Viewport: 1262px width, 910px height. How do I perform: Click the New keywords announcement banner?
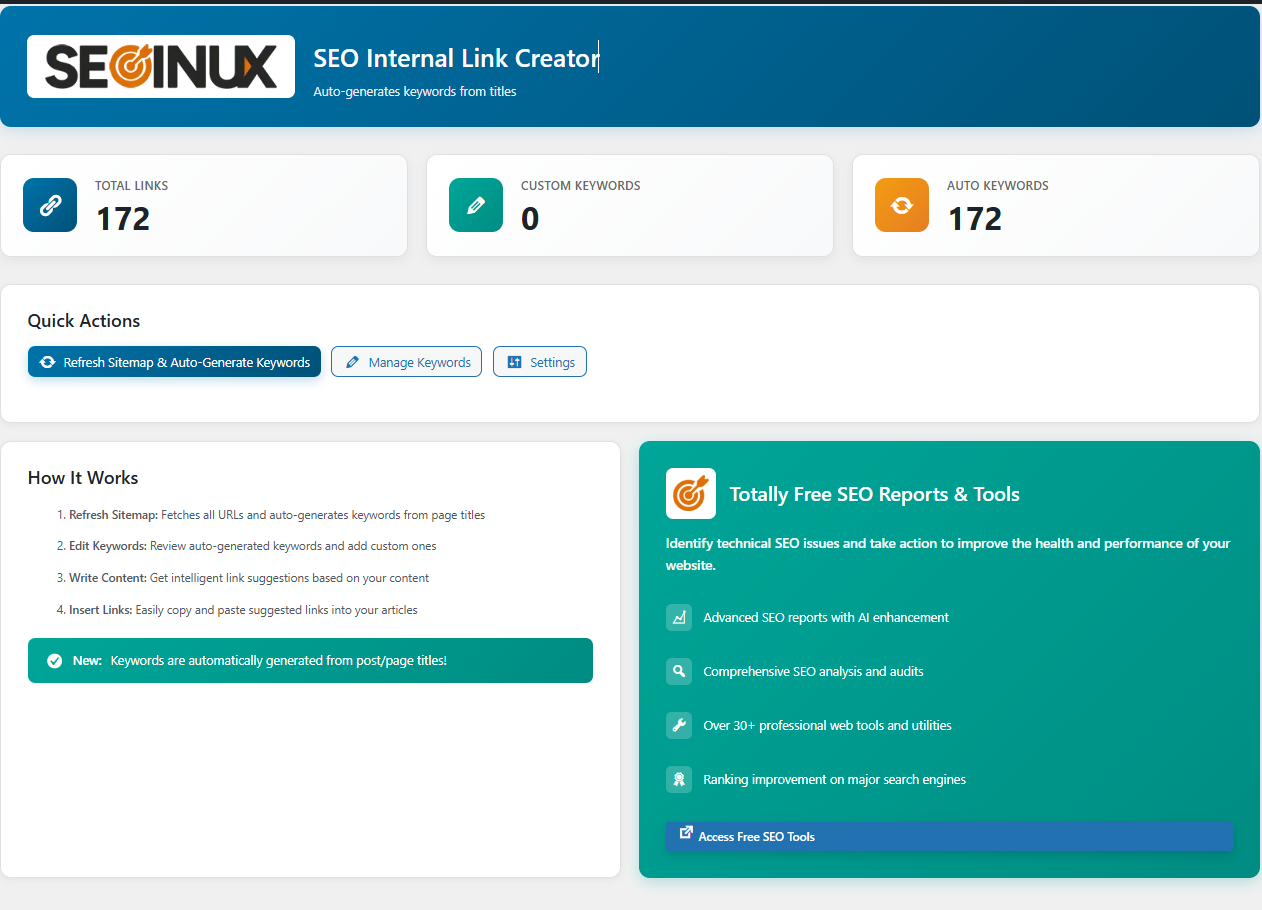click(x=310, y=660)
